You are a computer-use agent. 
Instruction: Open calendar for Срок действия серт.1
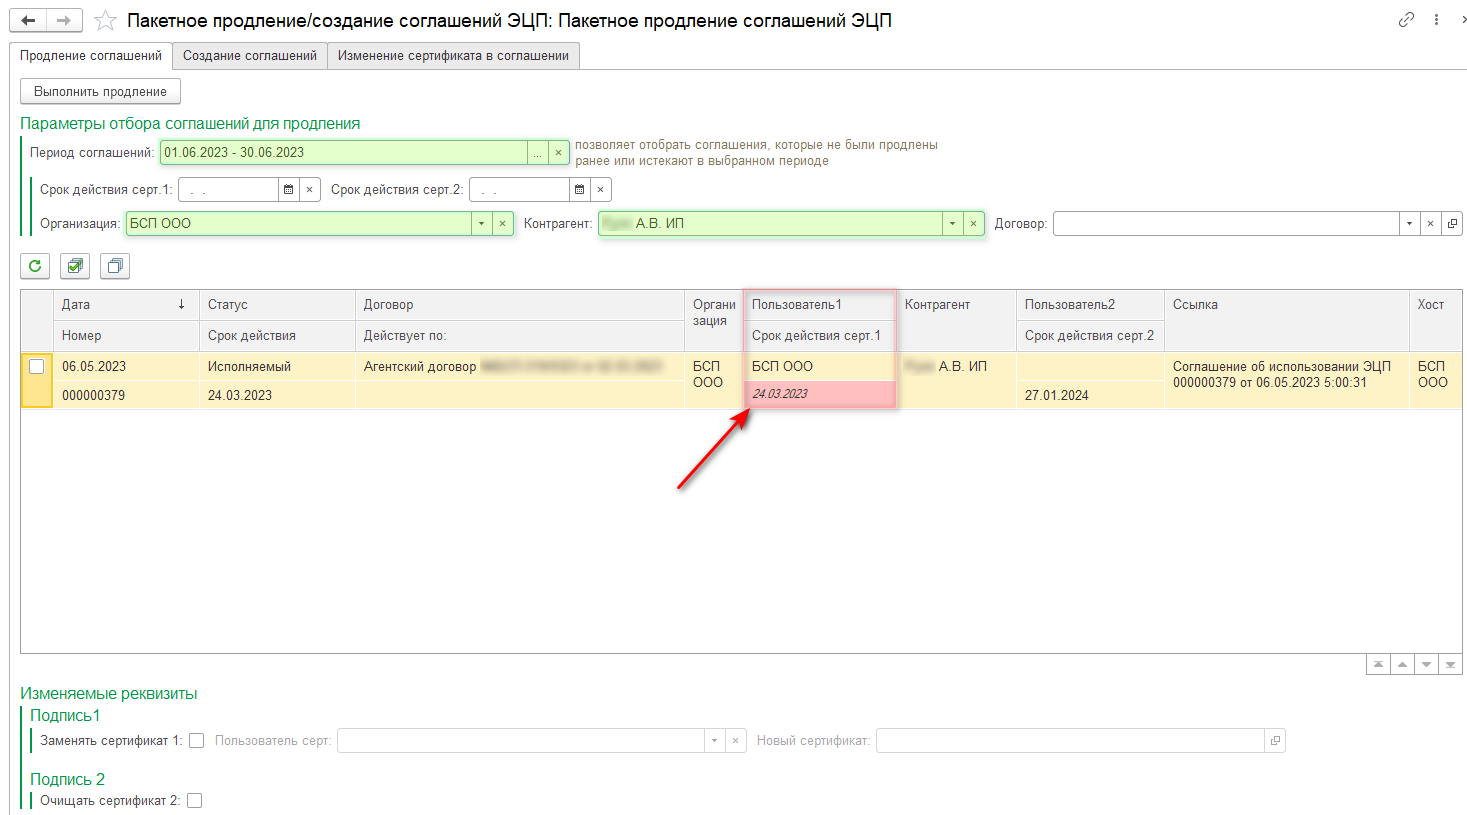[x=289, y=189]
